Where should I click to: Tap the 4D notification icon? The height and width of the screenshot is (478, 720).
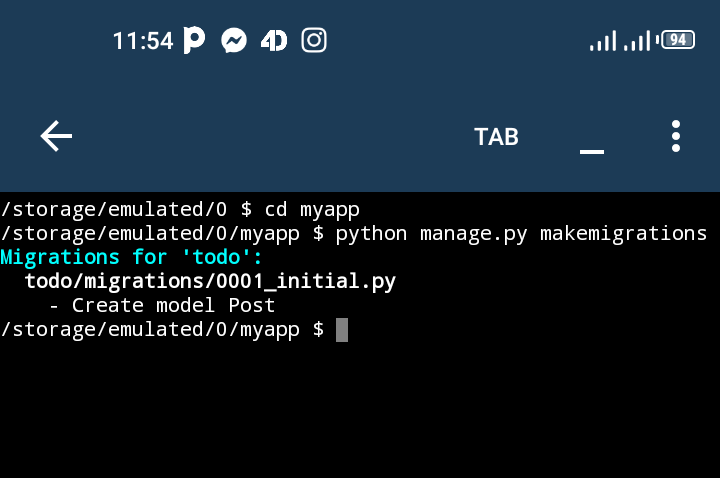tap(274, 41)
